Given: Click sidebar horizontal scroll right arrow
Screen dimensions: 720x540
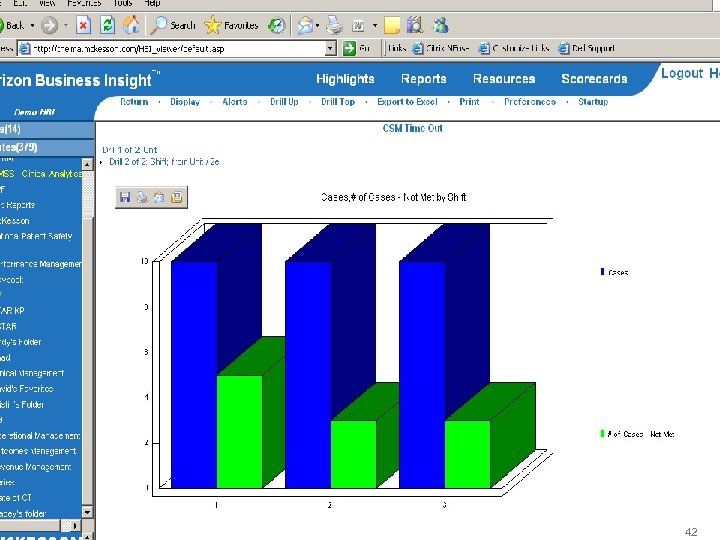Looking at the screenshot, I should (76, 525).
